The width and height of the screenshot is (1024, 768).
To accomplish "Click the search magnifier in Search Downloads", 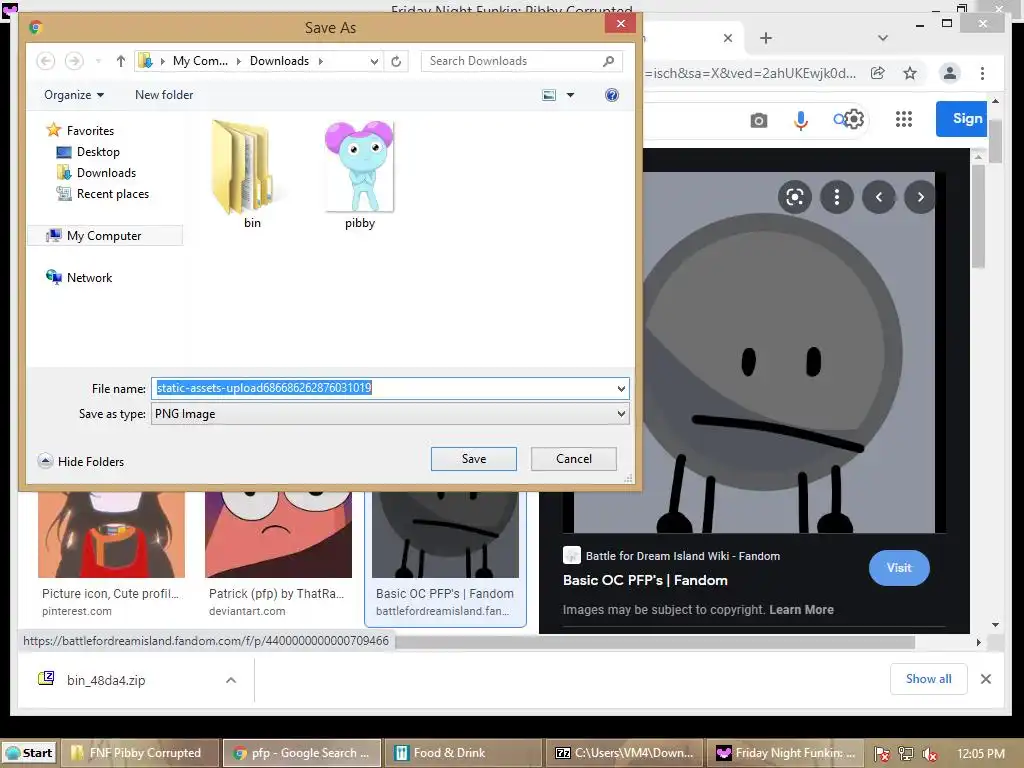I will point(609,61).
